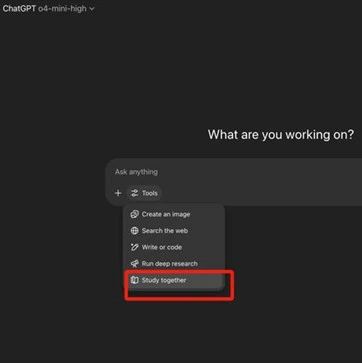The height and width of the screenshot is (363, 362).
Task: Click the ChatGPT title at top left
Action: coord(19,9)
